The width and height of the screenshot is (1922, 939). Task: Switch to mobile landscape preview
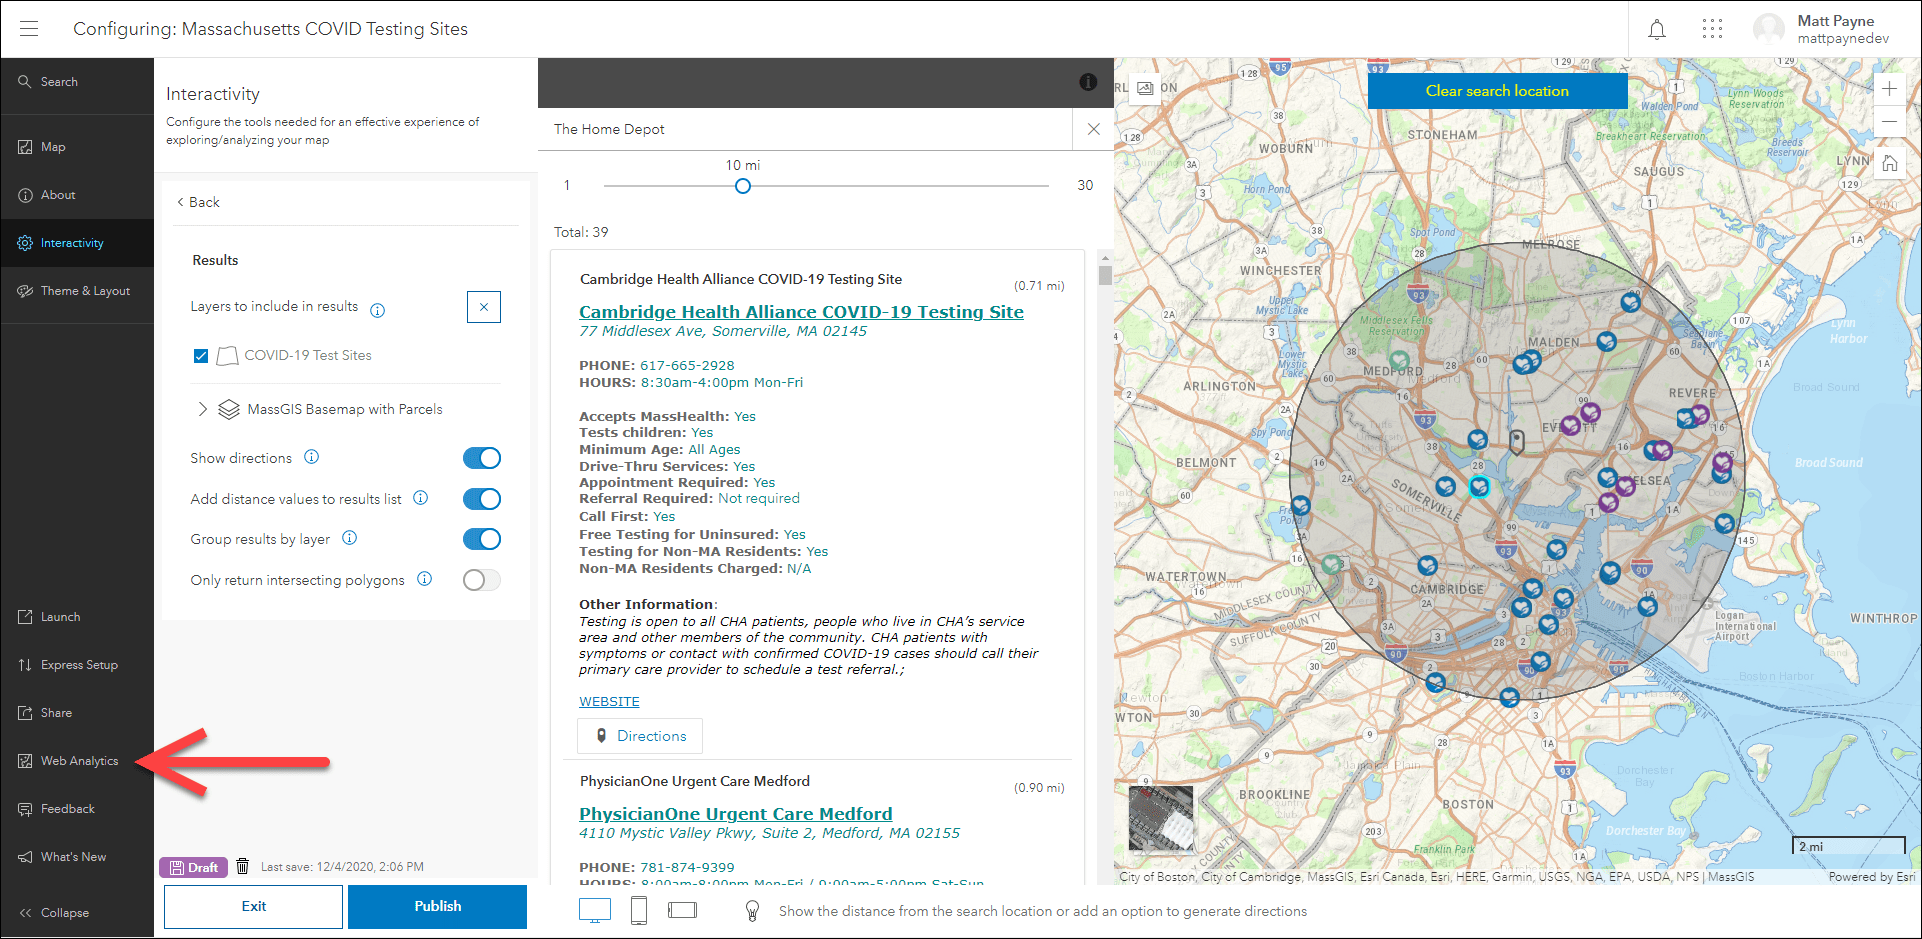point(682,911)
